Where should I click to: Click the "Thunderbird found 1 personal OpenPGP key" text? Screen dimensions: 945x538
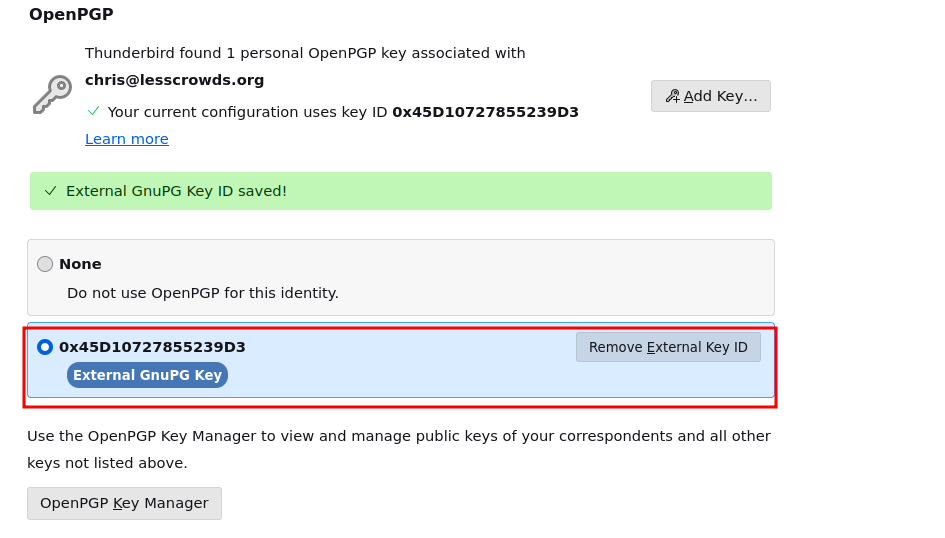point(305,53)
